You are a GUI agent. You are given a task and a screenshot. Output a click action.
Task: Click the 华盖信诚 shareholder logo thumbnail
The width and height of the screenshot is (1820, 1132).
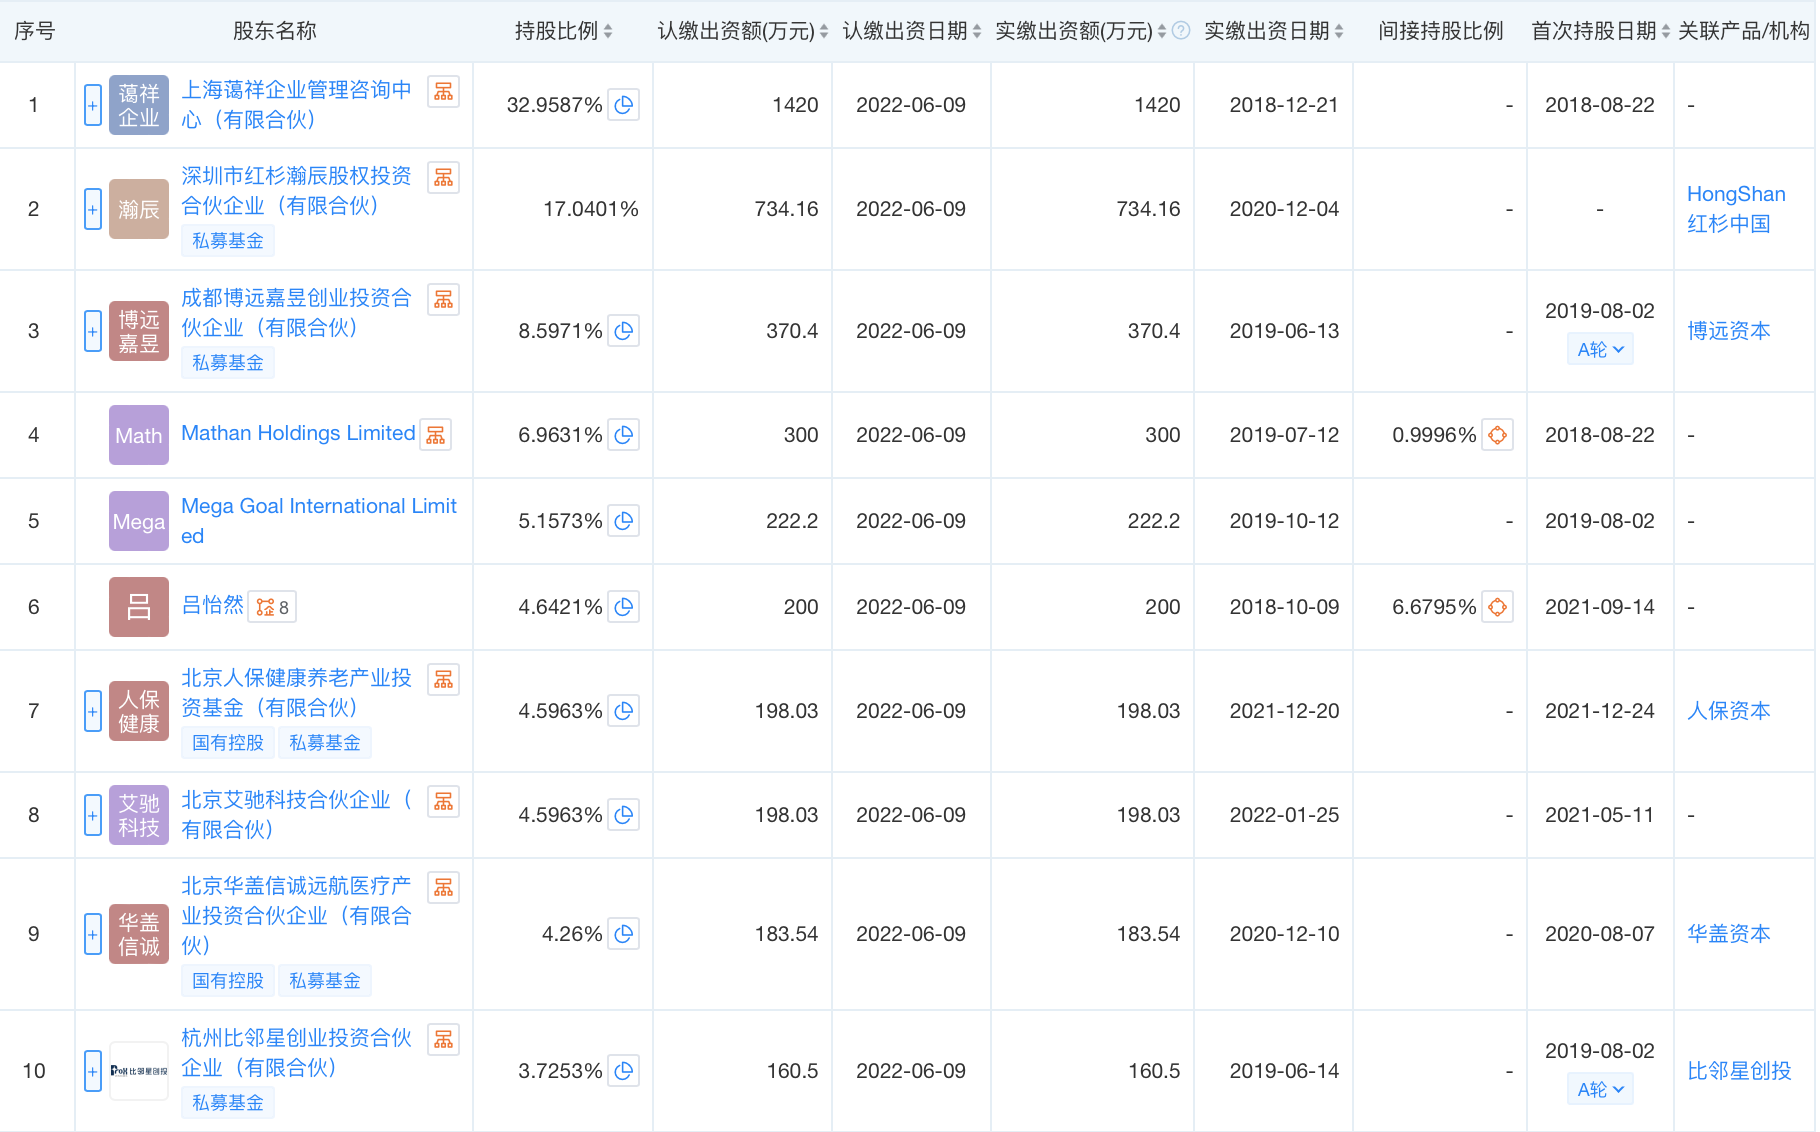tap(139, 934)
